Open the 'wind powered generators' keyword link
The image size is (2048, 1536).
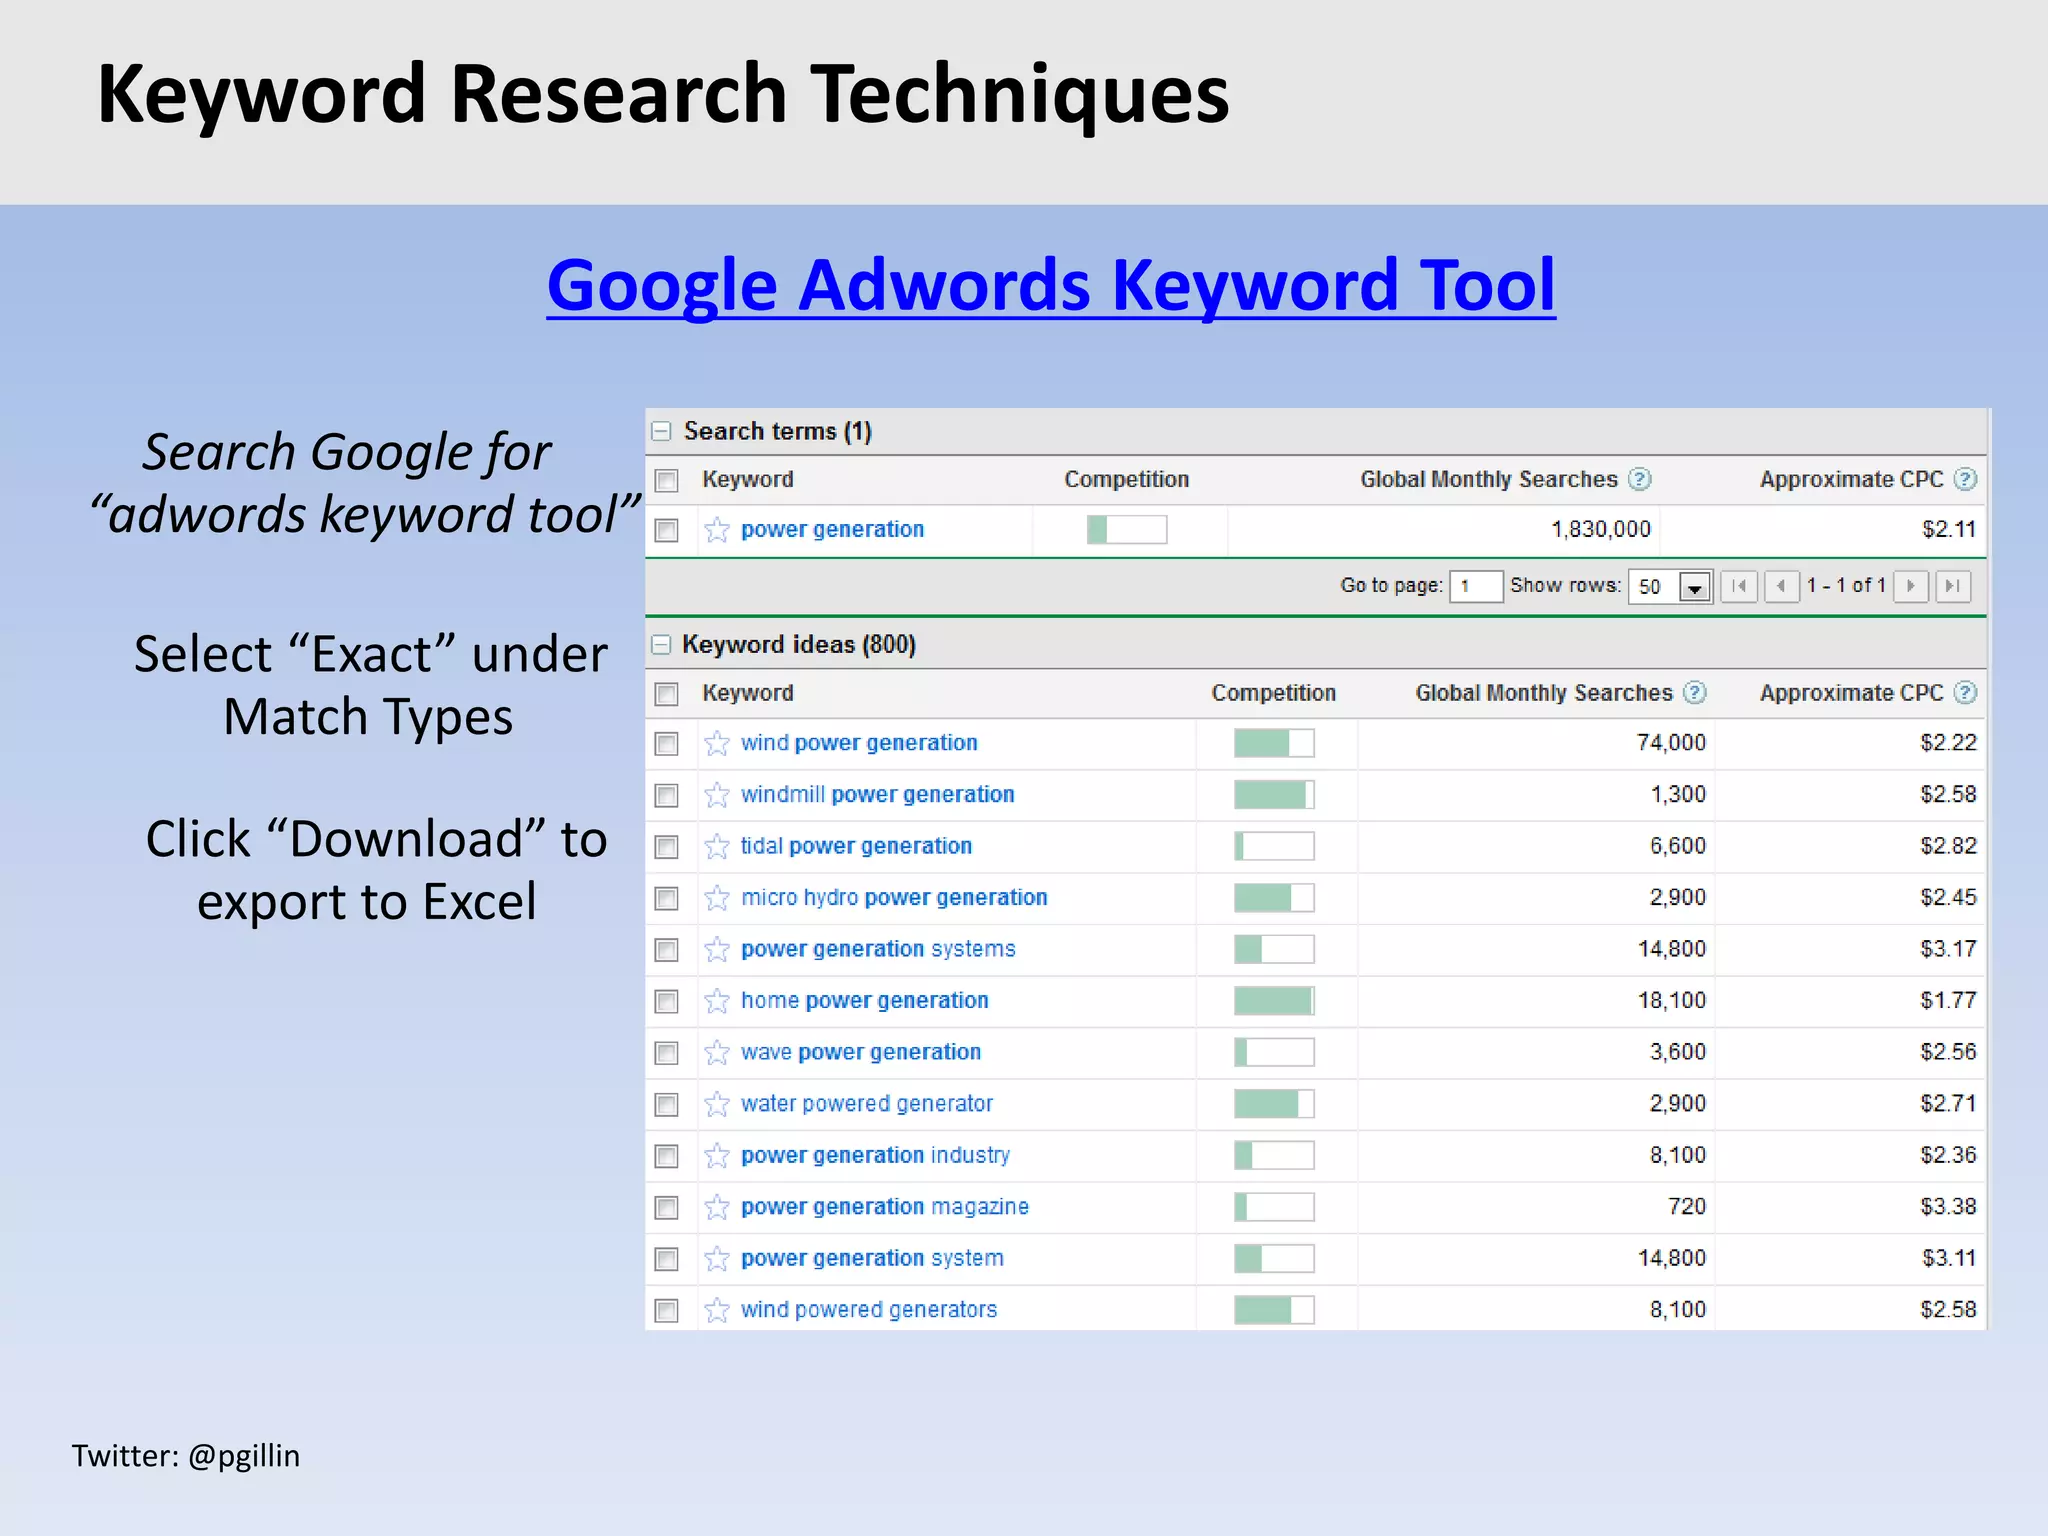(869, 1310)
